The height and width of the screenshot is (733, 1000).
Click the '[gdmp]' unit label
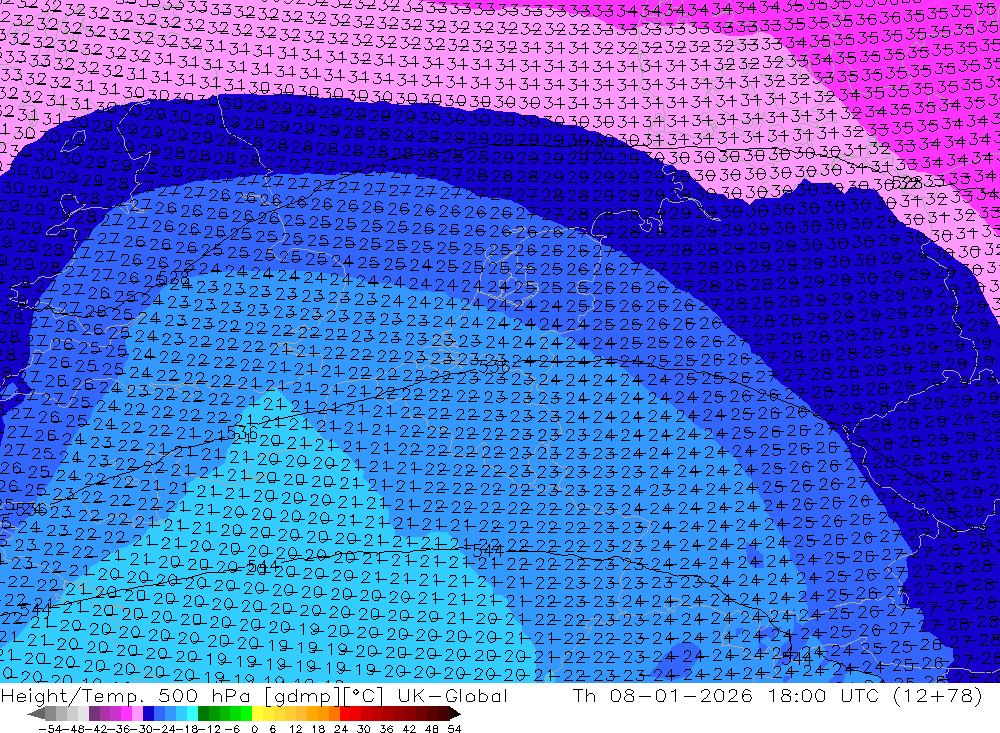click(302, 696)
